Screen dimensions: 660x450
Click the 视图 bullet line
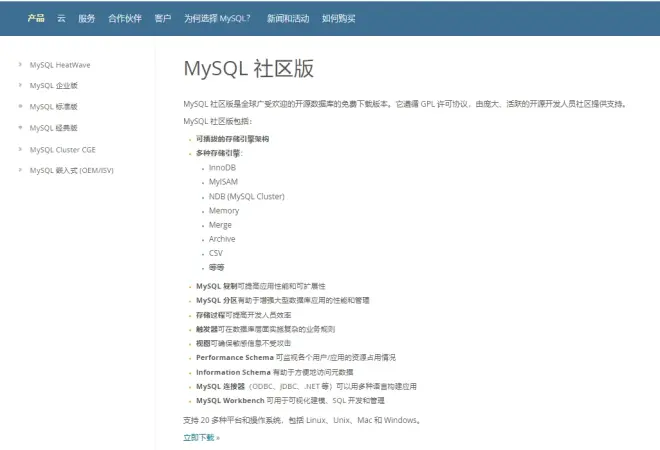tap(243, 343)
